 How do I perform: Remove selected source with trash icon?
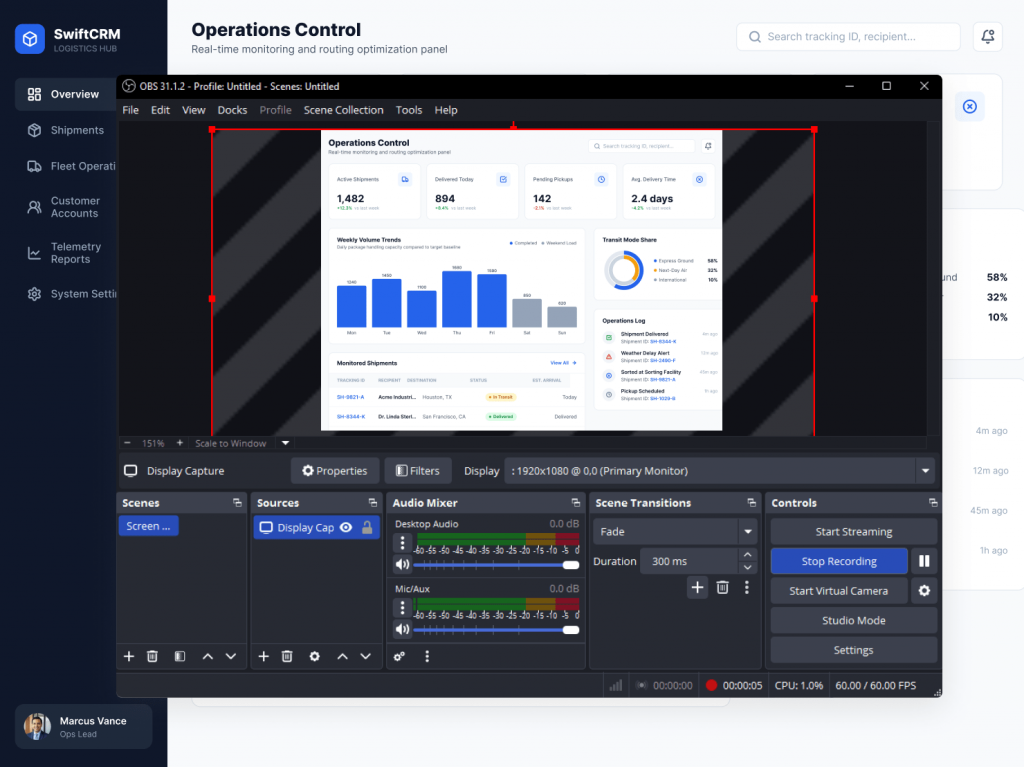pos(287,656)
